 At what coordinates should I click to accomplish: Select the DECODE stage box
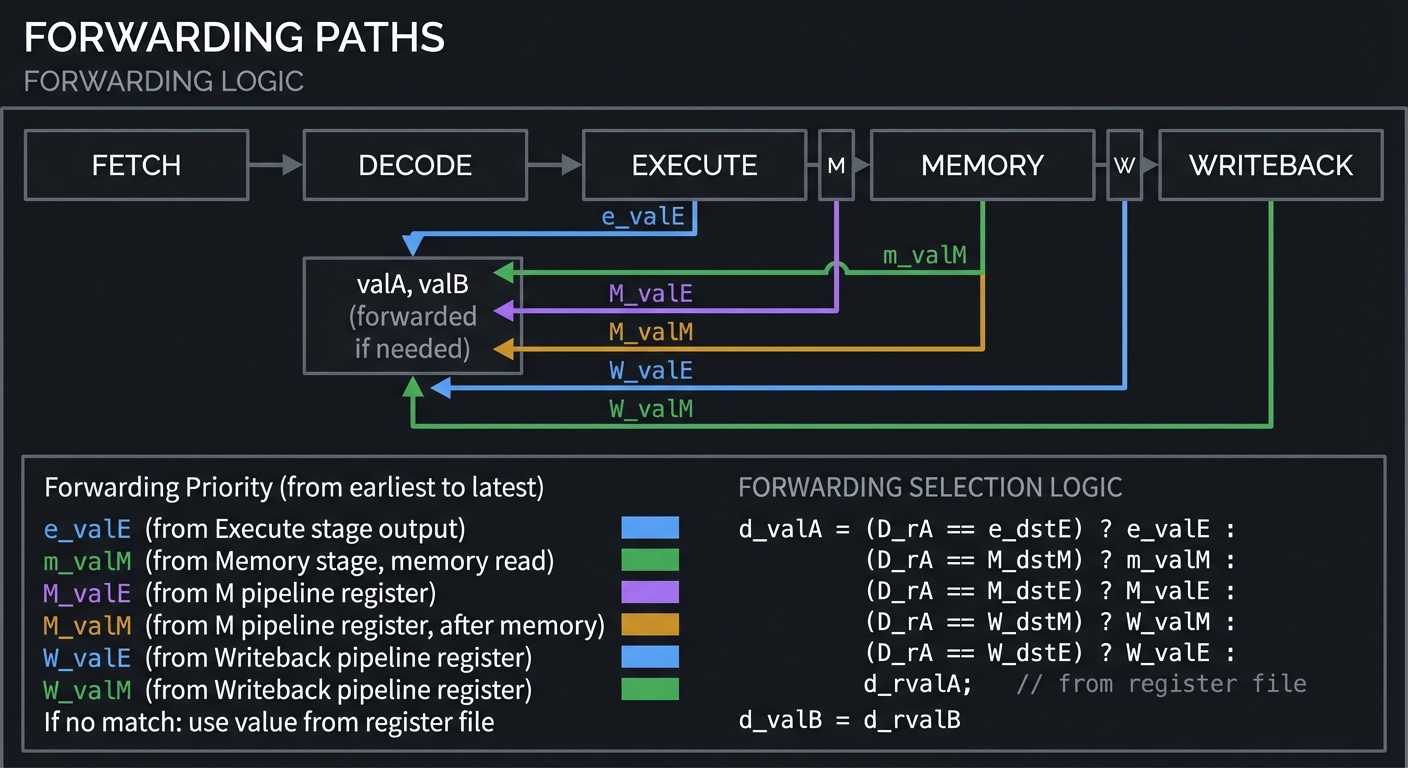pos(415,165)
